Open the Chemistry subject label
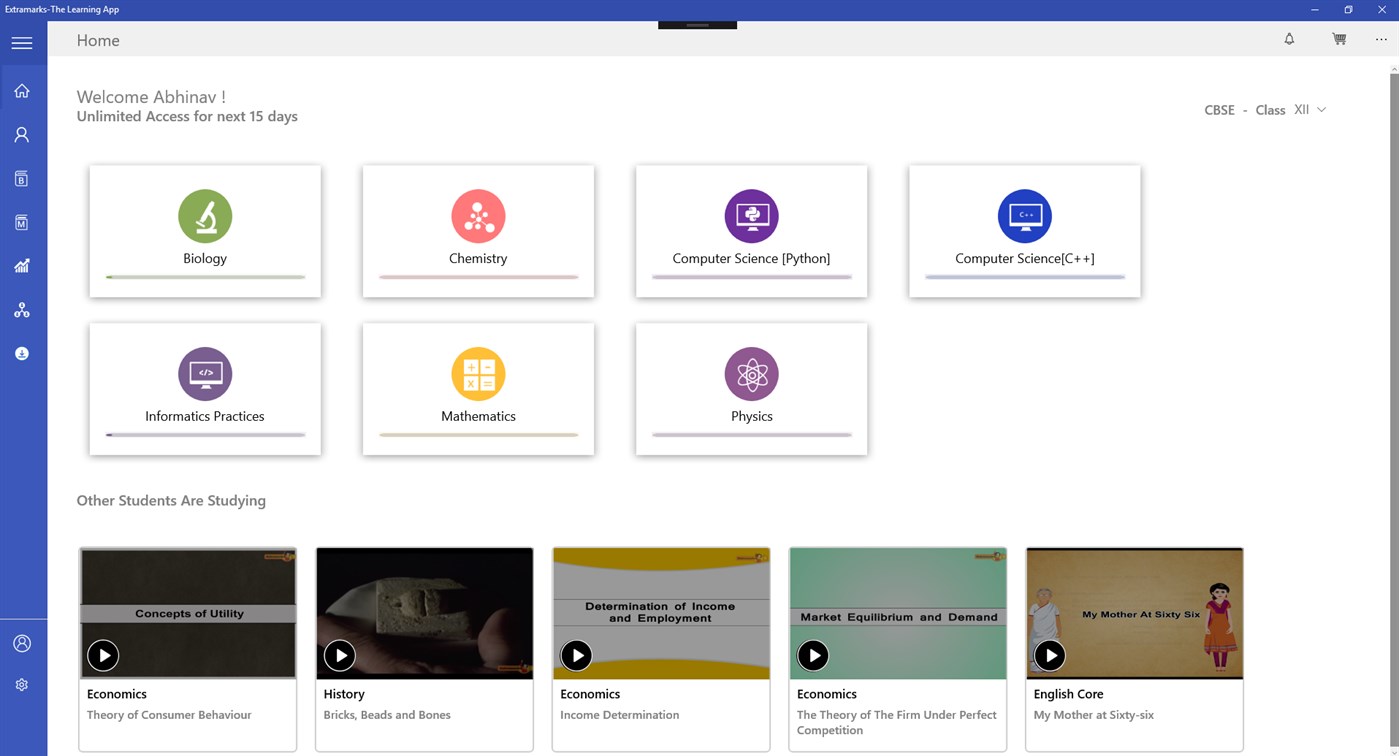The height and width of the screenshot is (756, 1399). coord(478,258)
